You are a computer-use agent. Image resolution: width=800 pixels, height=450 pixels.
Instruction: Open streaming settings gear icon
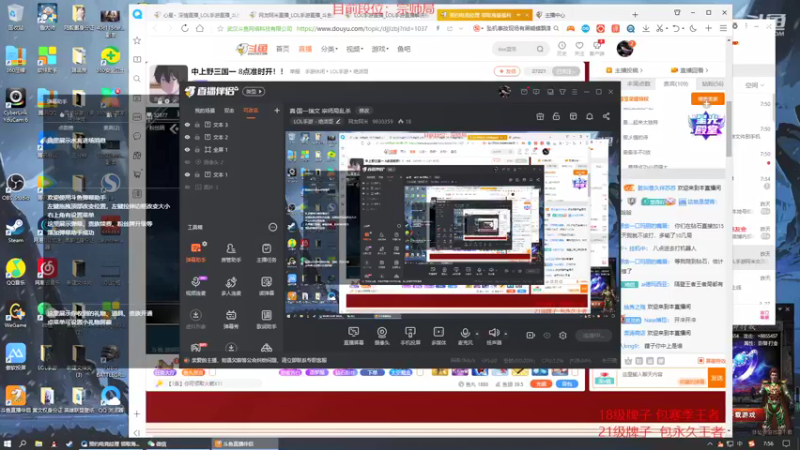click(563, 335)
